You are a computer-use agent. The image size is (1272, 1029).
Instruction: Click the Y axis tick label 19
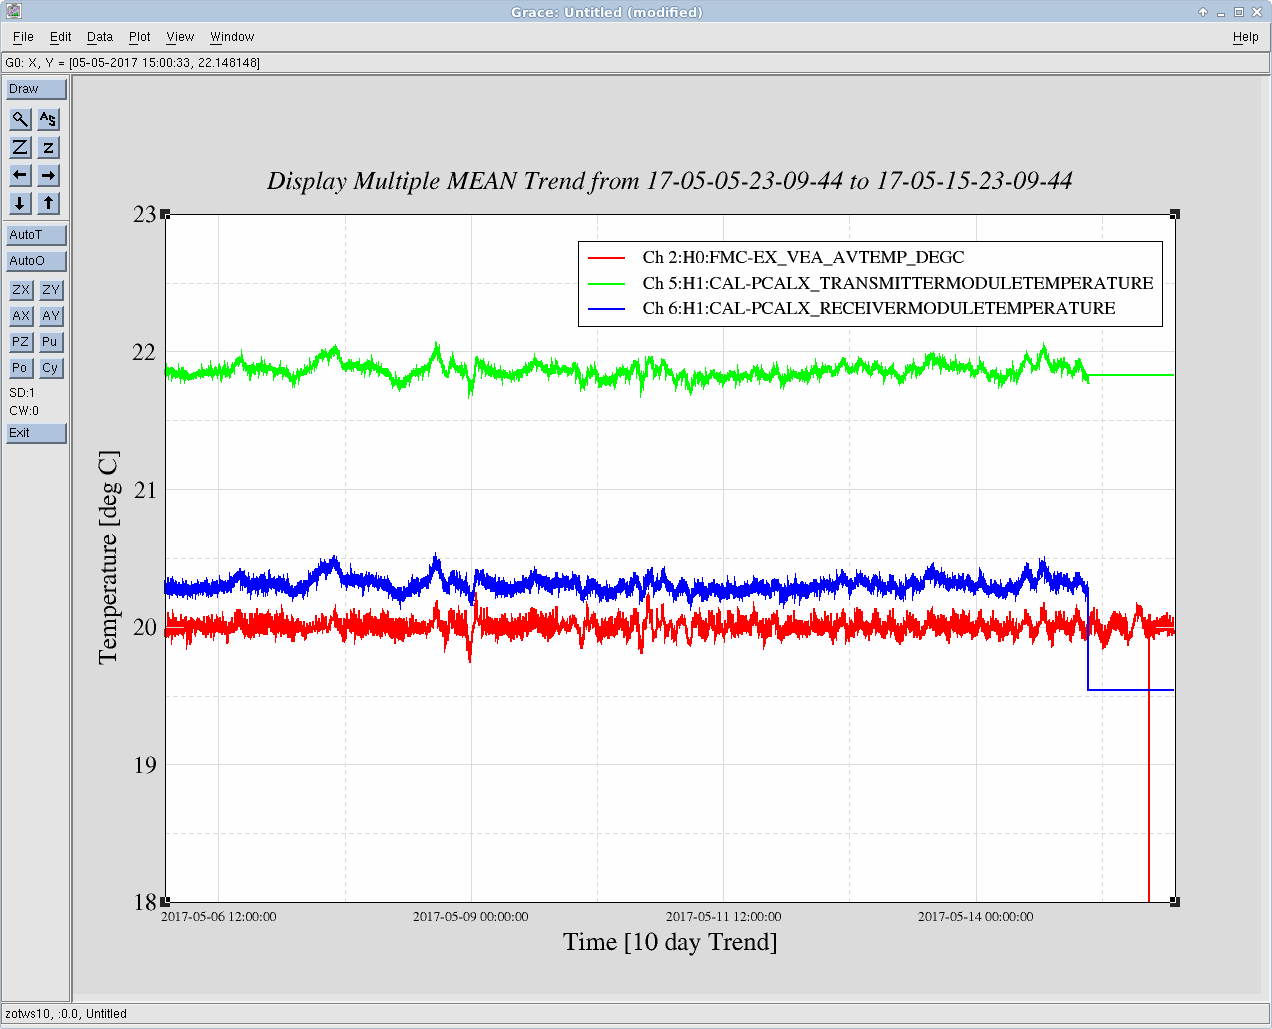point(145,765)
